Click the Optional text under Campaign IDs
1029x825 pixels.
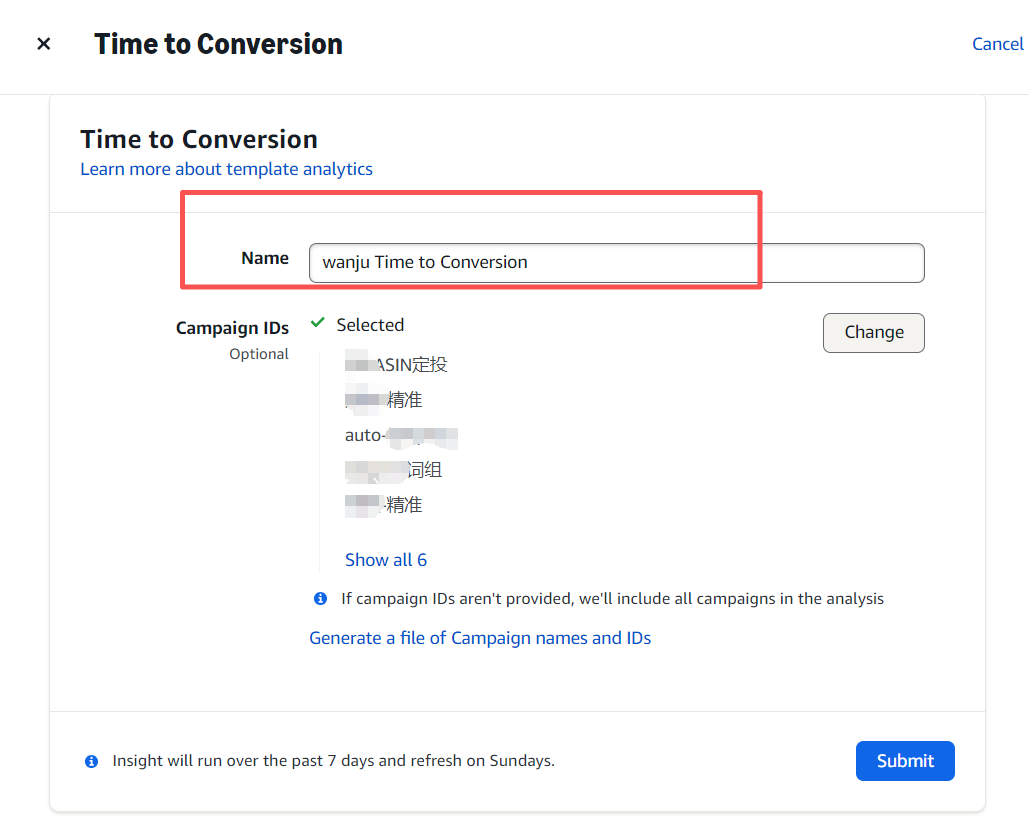click(259, 354)
